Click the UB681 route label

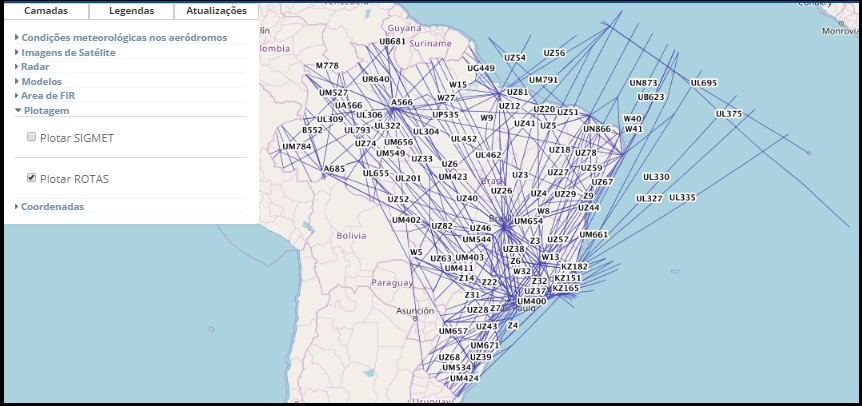(x=393, y=42)
